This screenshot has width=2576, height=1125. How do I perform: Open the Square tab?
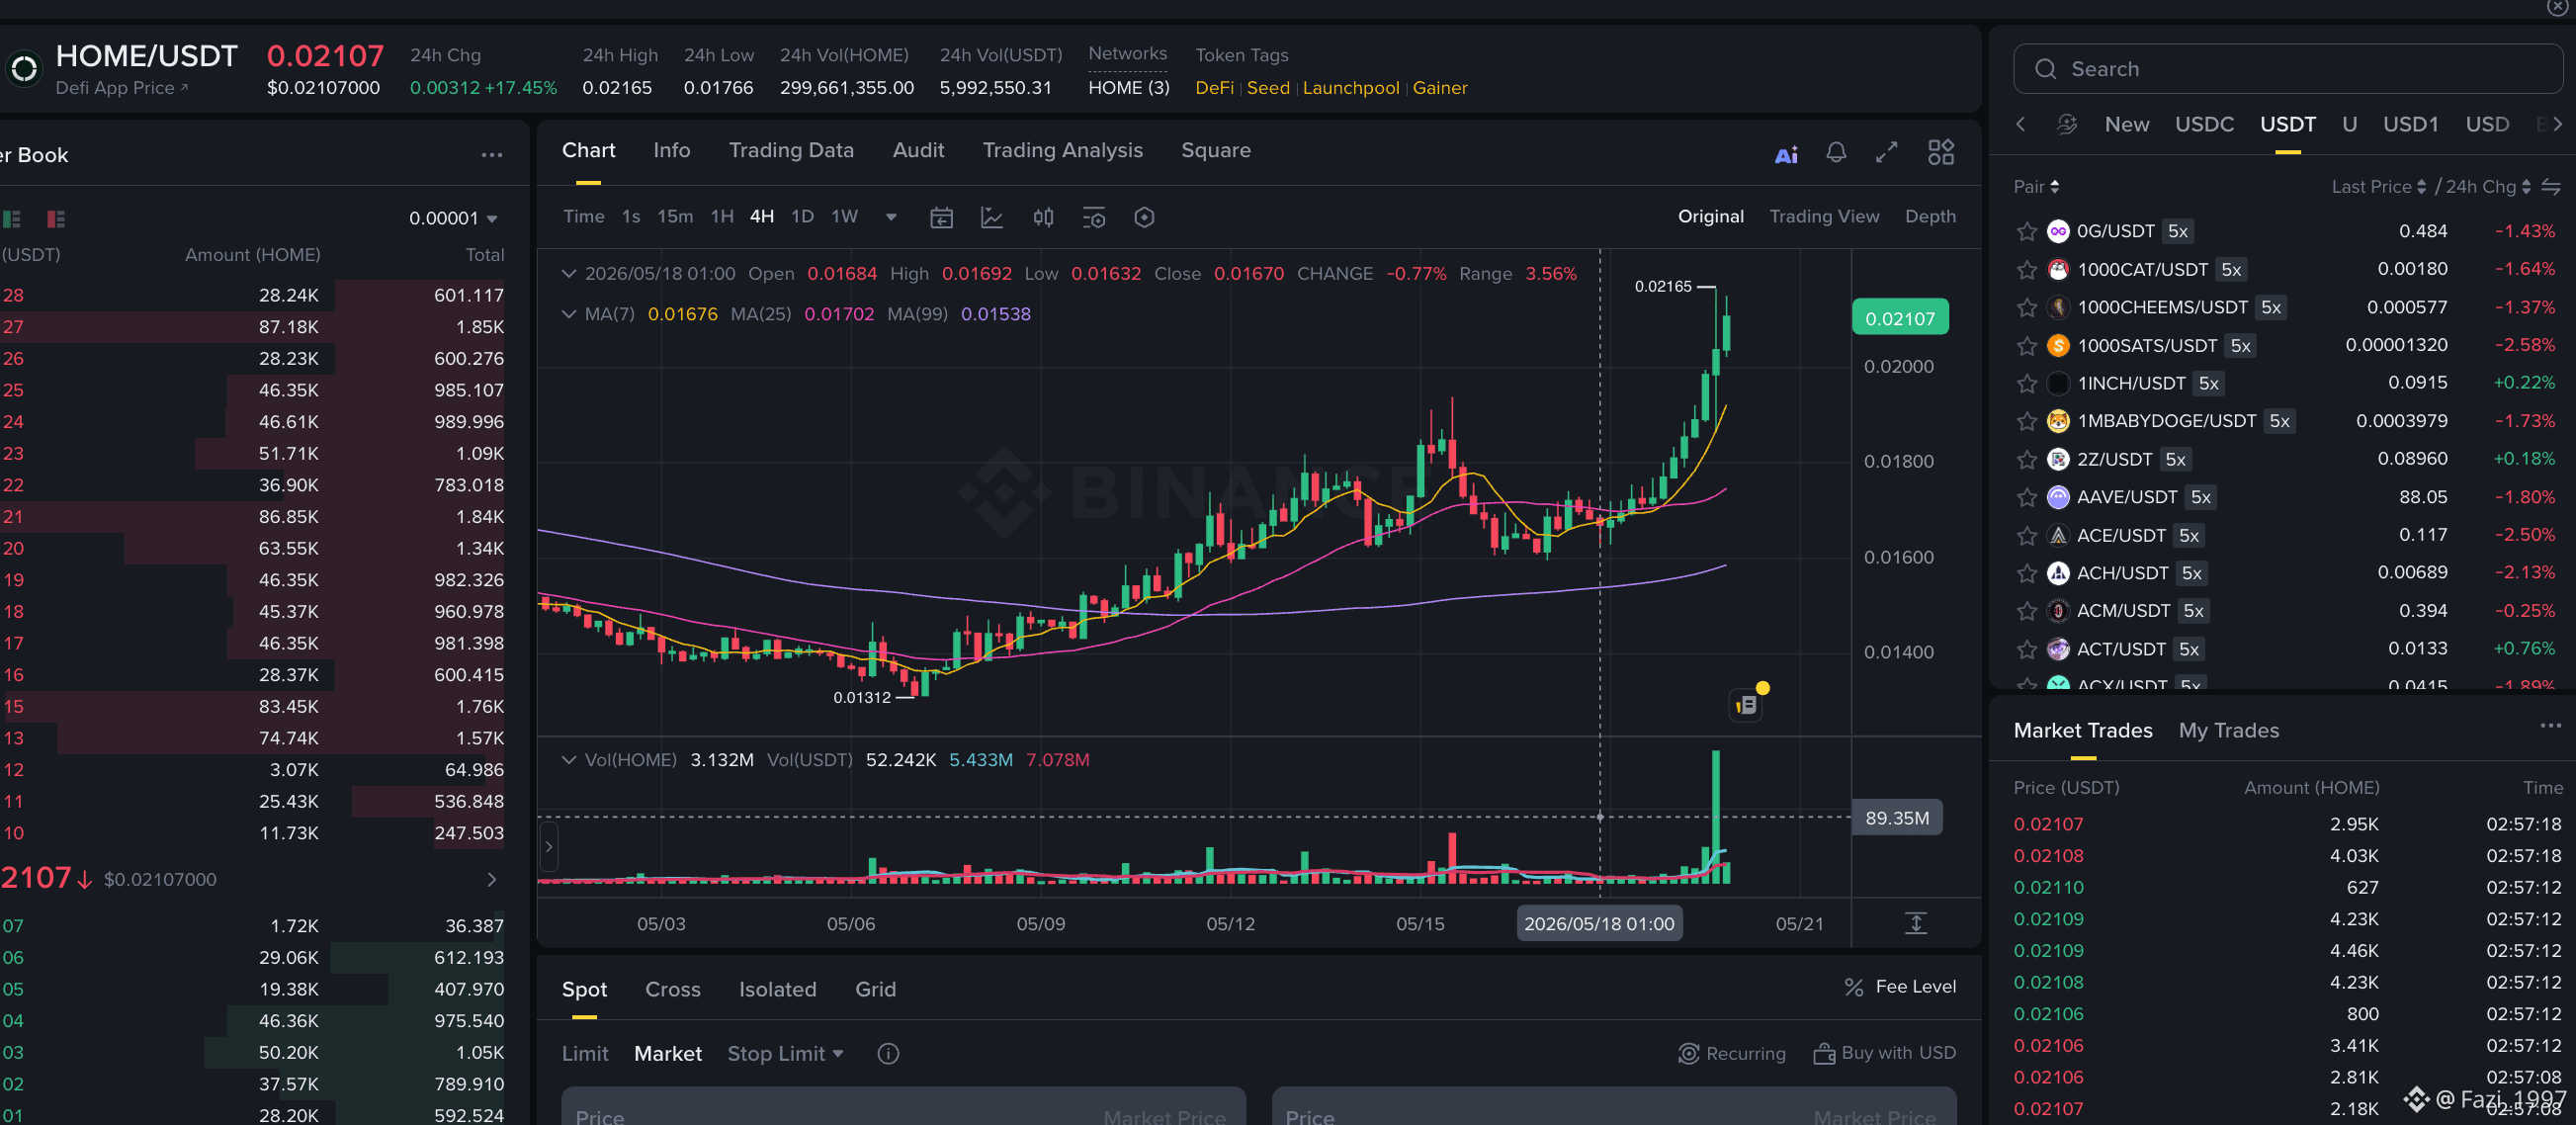(x=1215, y=150)
